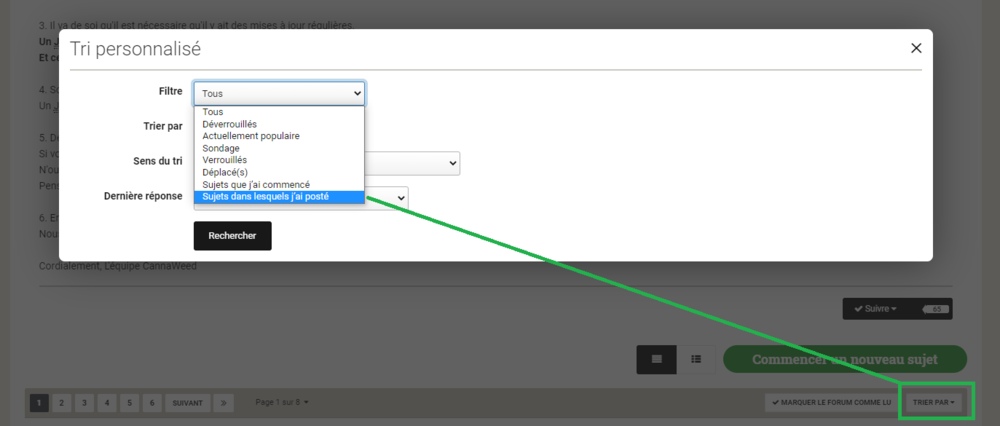
Task: Click the 65 followers count badge
Action: point(936,309)
